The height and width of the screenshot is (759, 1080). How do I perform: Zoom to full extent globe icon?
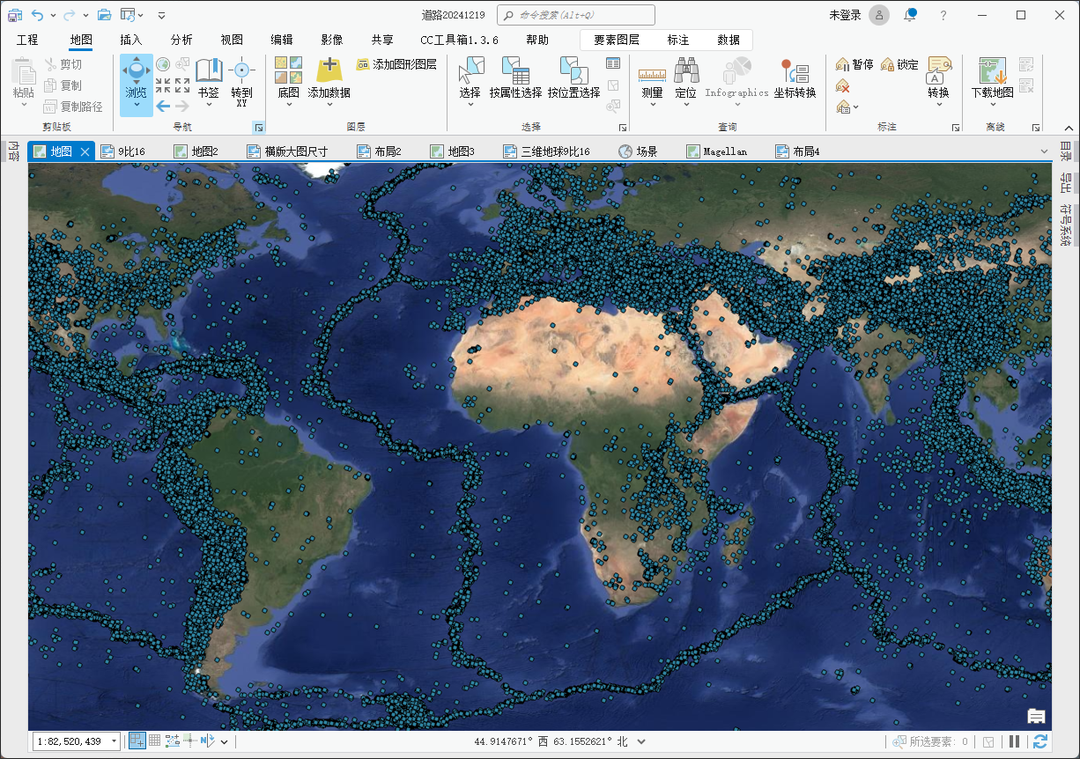tap(163, 64)
